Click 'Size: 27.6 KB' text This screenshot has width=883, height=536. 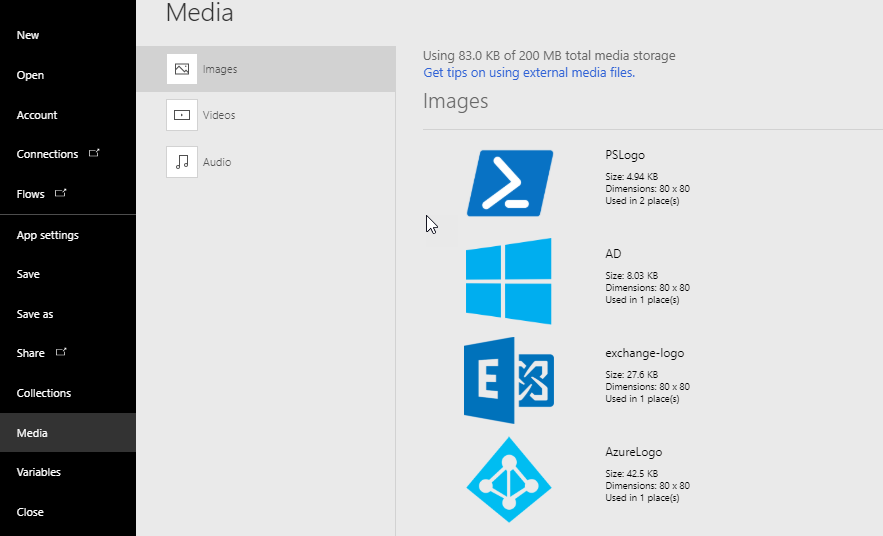click(x=631, y=375)
